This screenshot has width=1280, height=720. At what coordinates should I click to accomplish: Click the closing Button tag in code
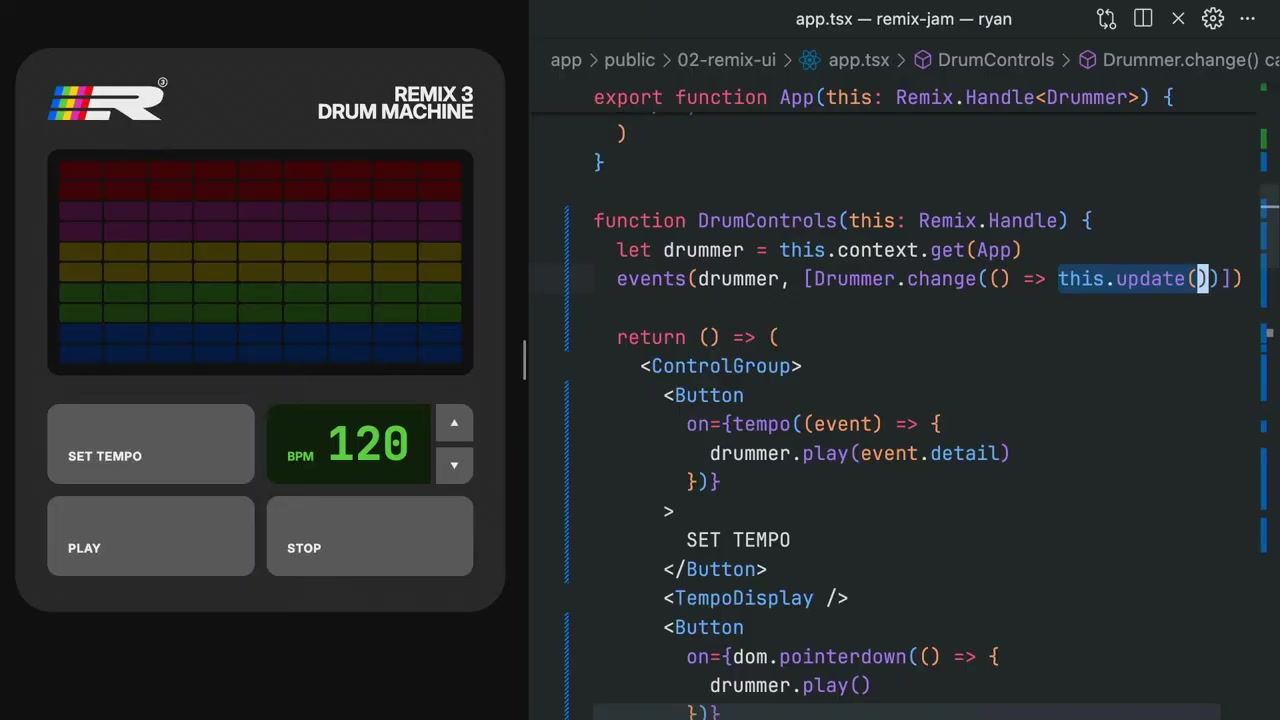[715, 569]
